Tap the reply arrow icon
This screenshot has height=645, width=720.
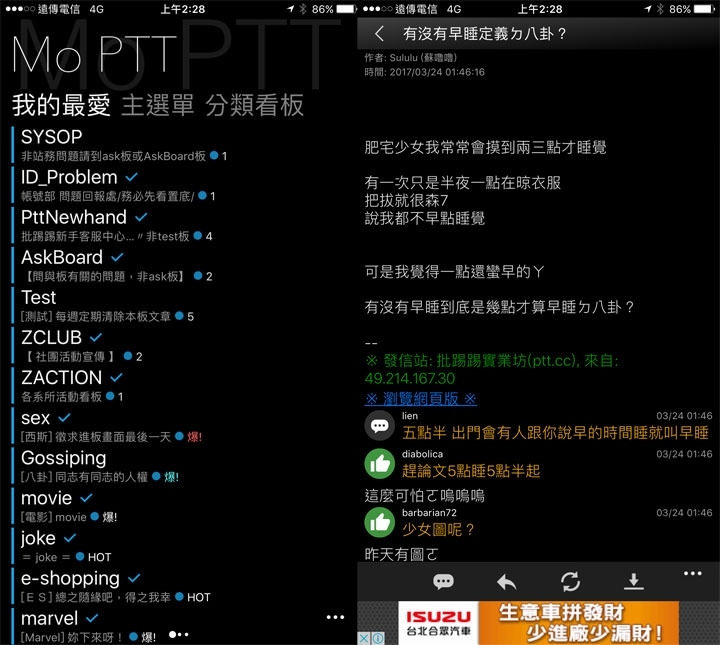pos(506,581)
